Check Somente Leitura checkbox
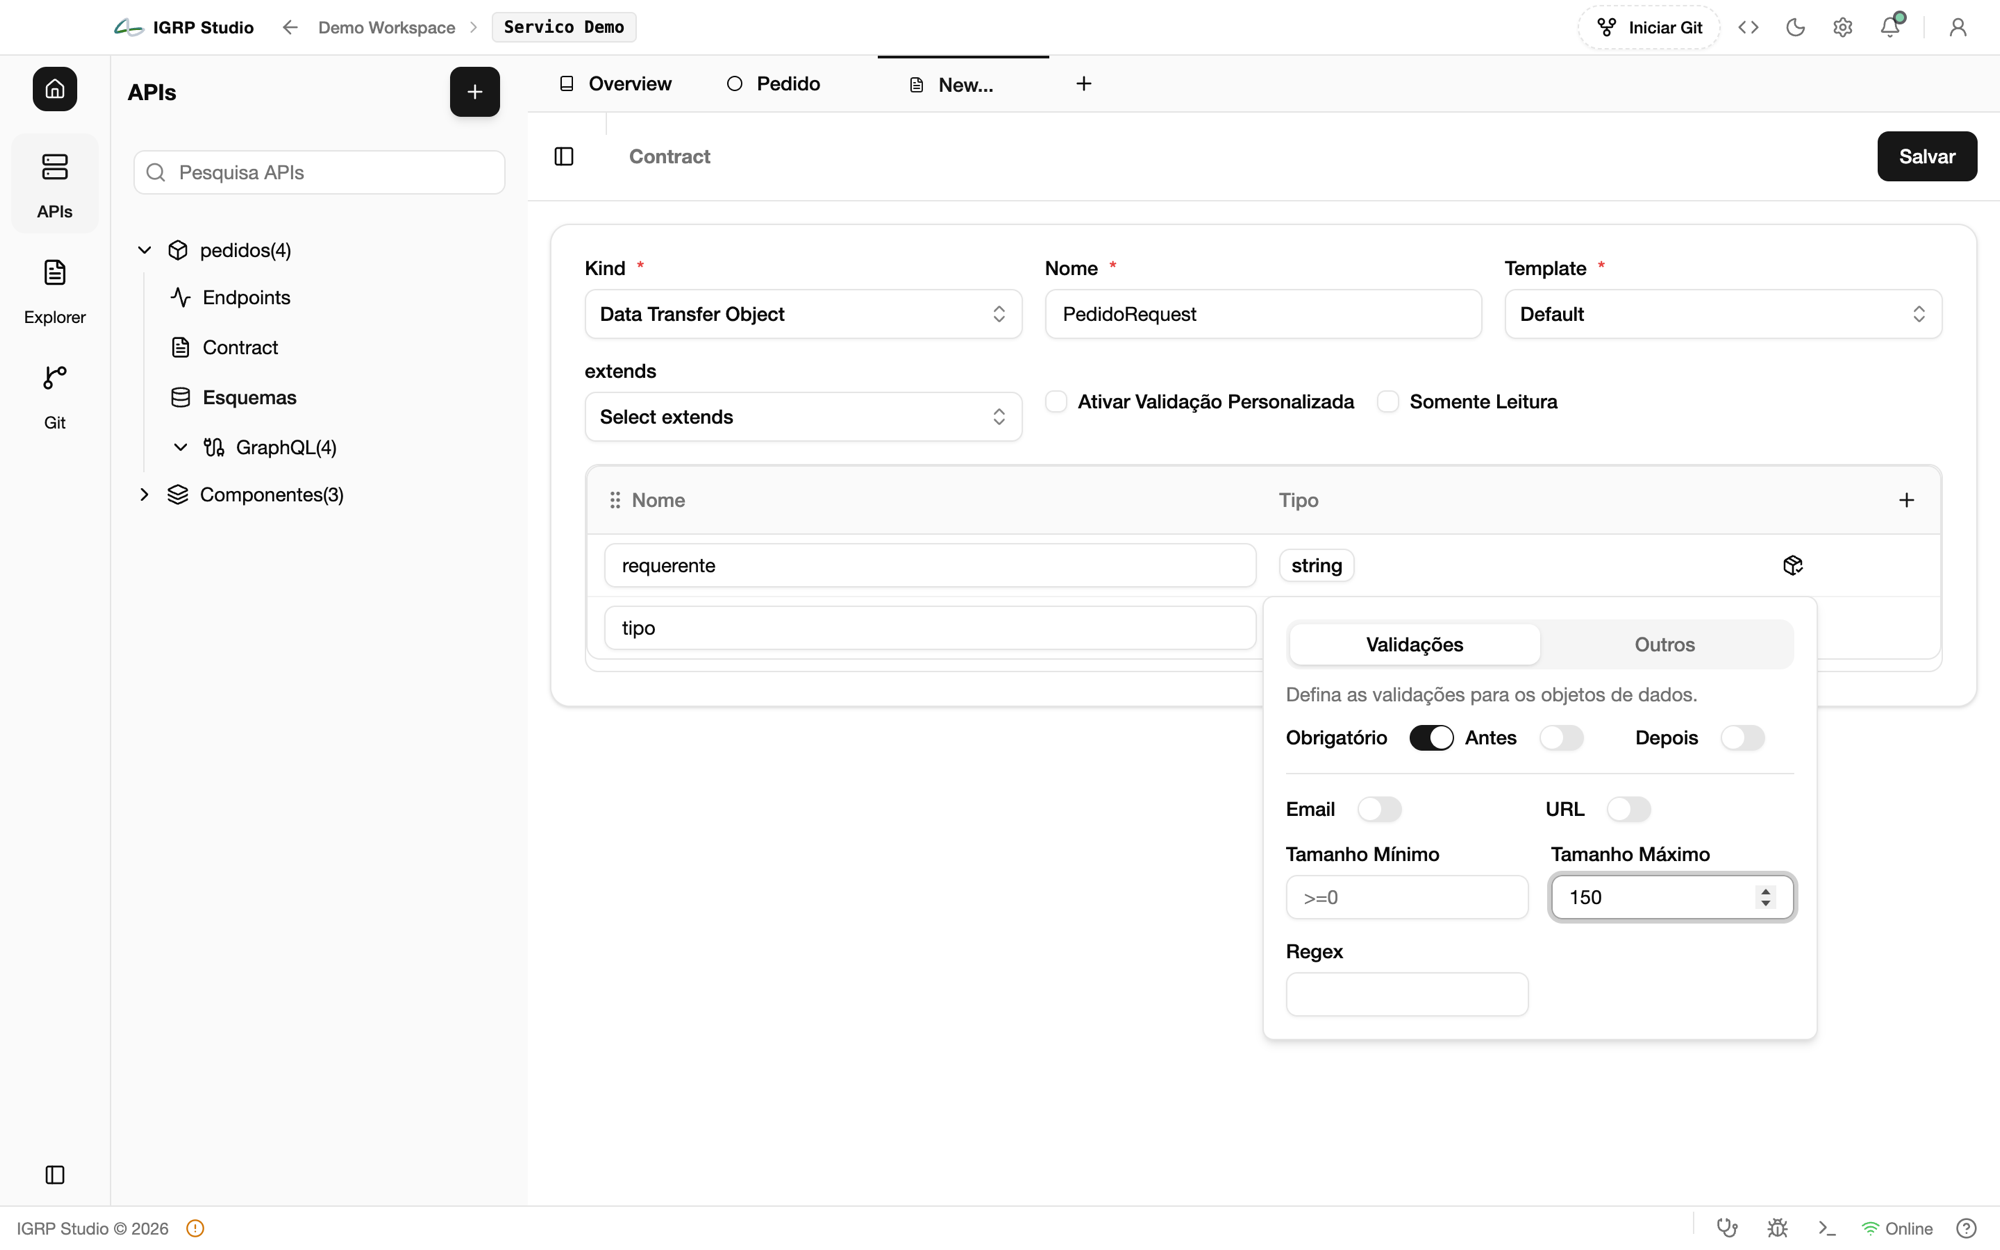Image resolution: width=2000 pixels, height=1250 pixels. click(x=1388, y=401)
